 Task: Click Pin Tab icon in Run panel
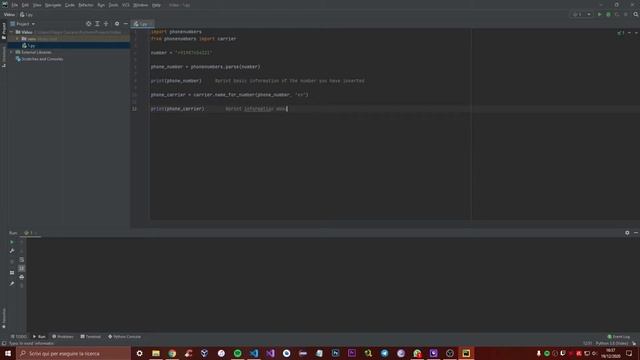tap(12, 283)
